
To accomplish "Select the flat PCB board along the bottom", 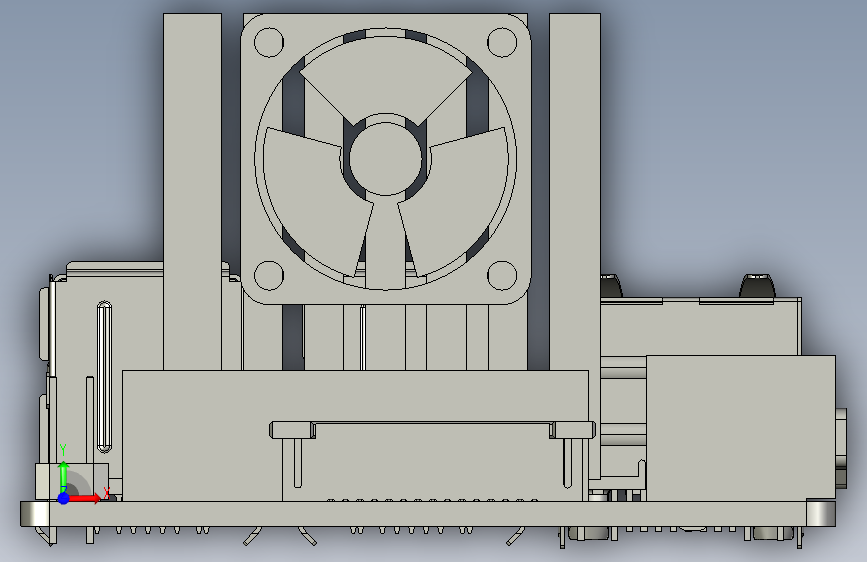I will click(x=427, y=514).
